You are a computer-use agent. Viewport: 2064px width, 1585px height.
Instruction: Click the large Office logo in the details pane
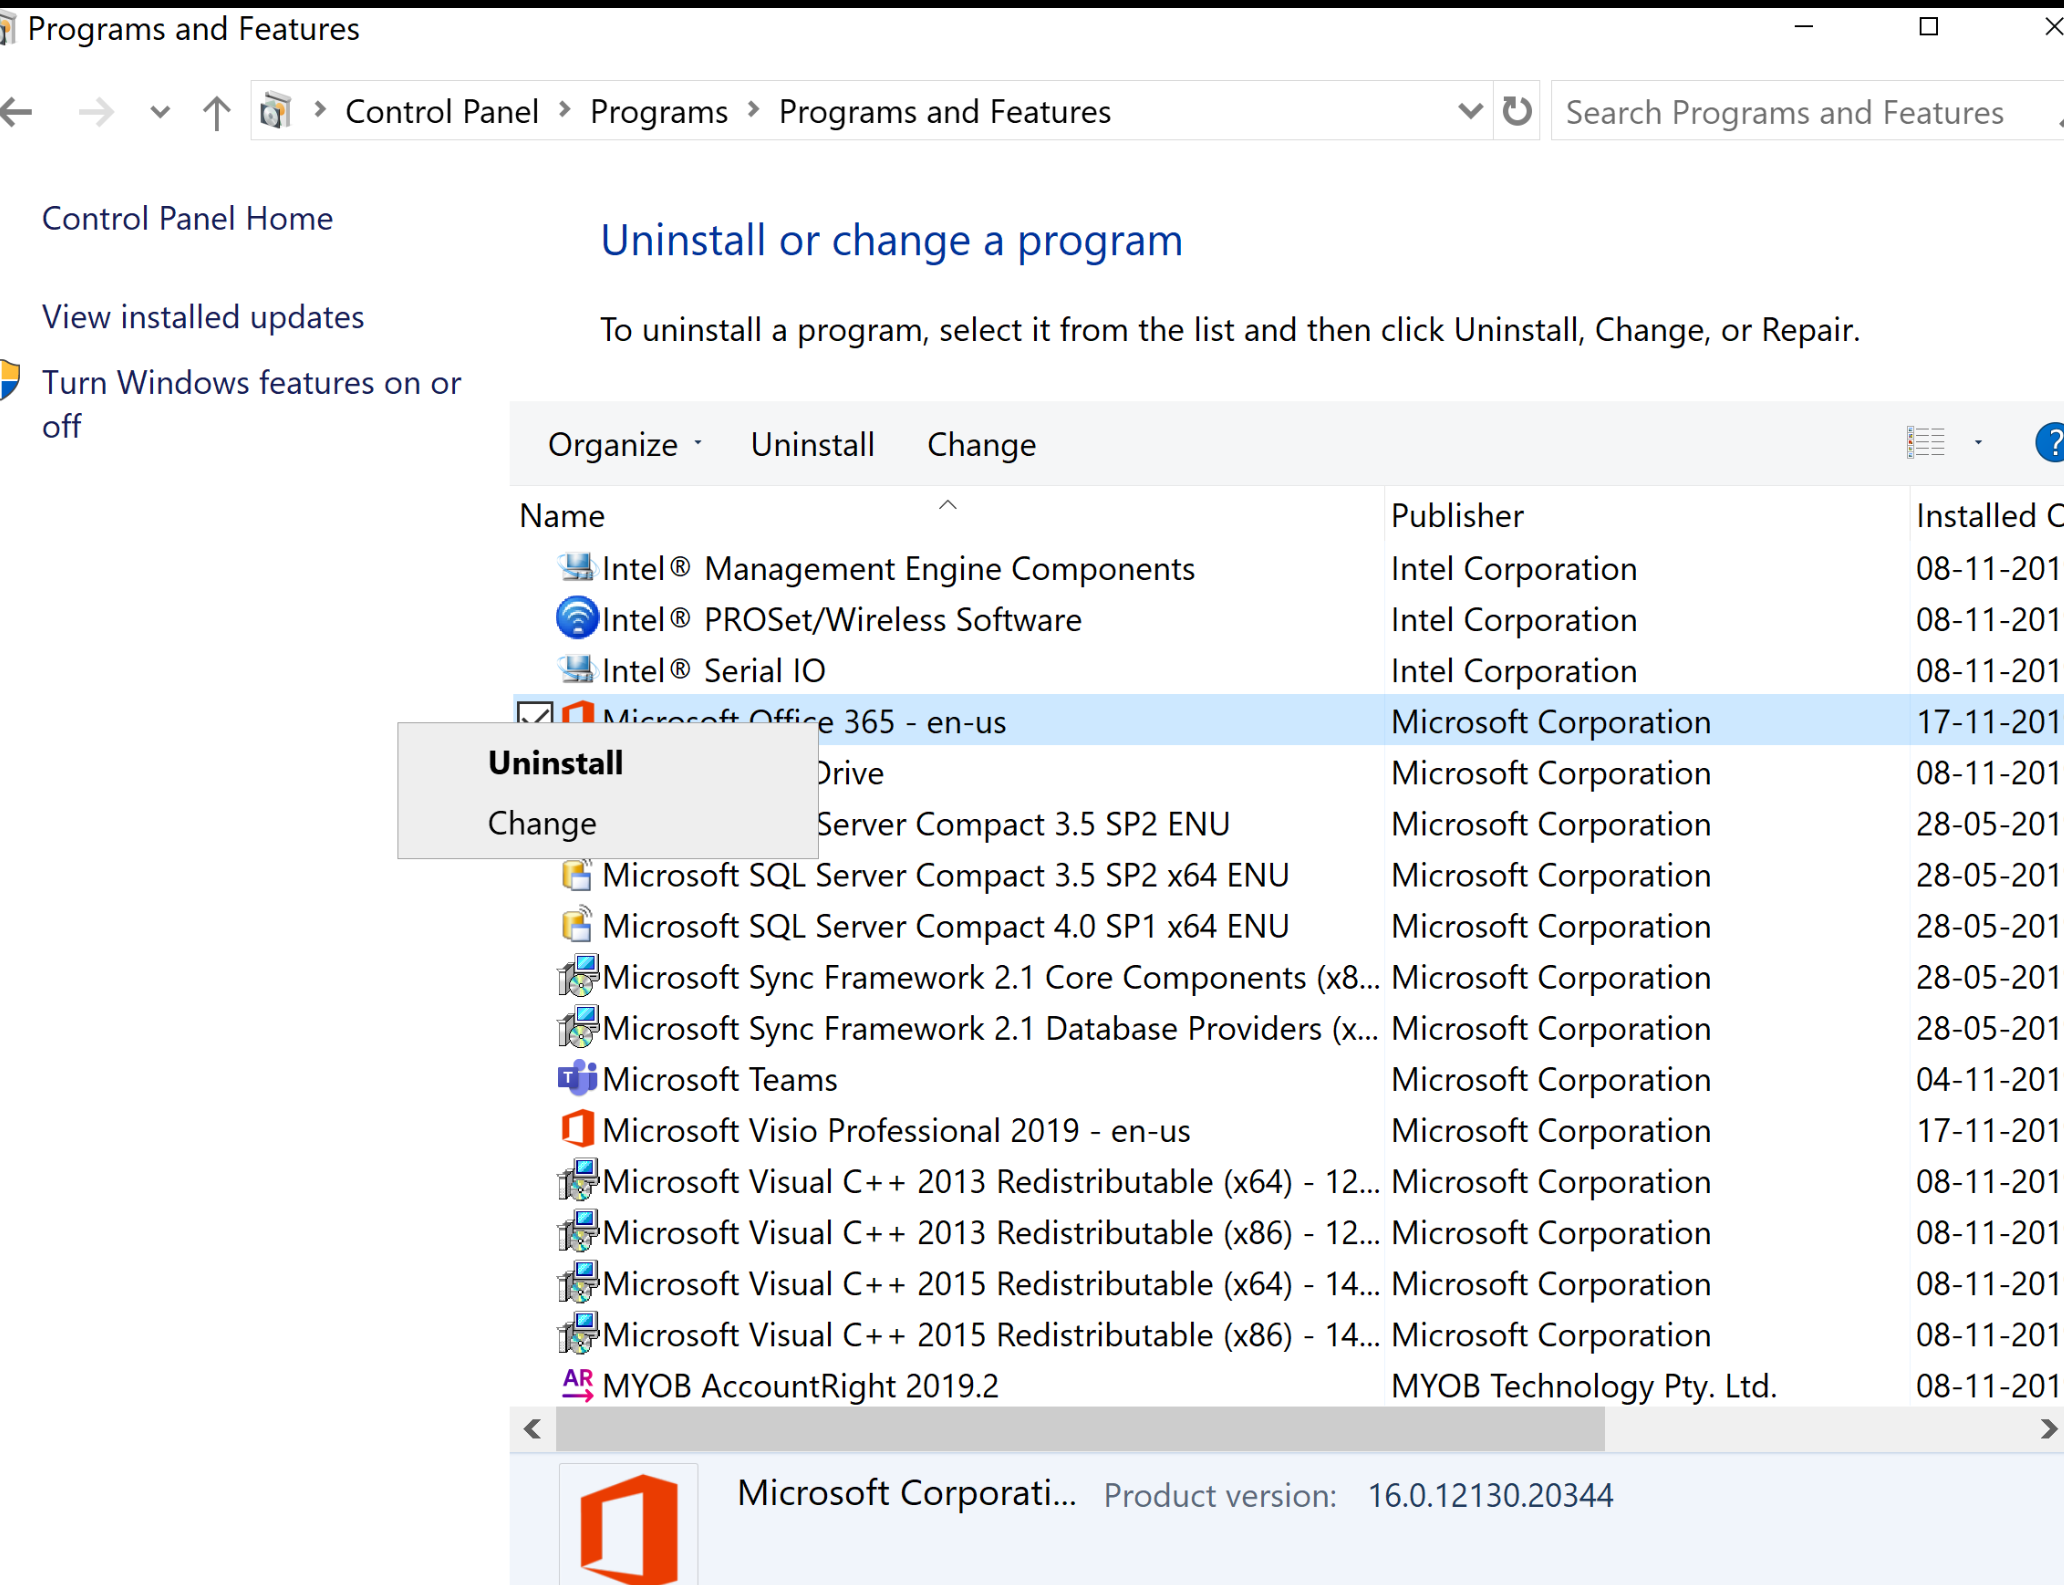(628, 1528)
